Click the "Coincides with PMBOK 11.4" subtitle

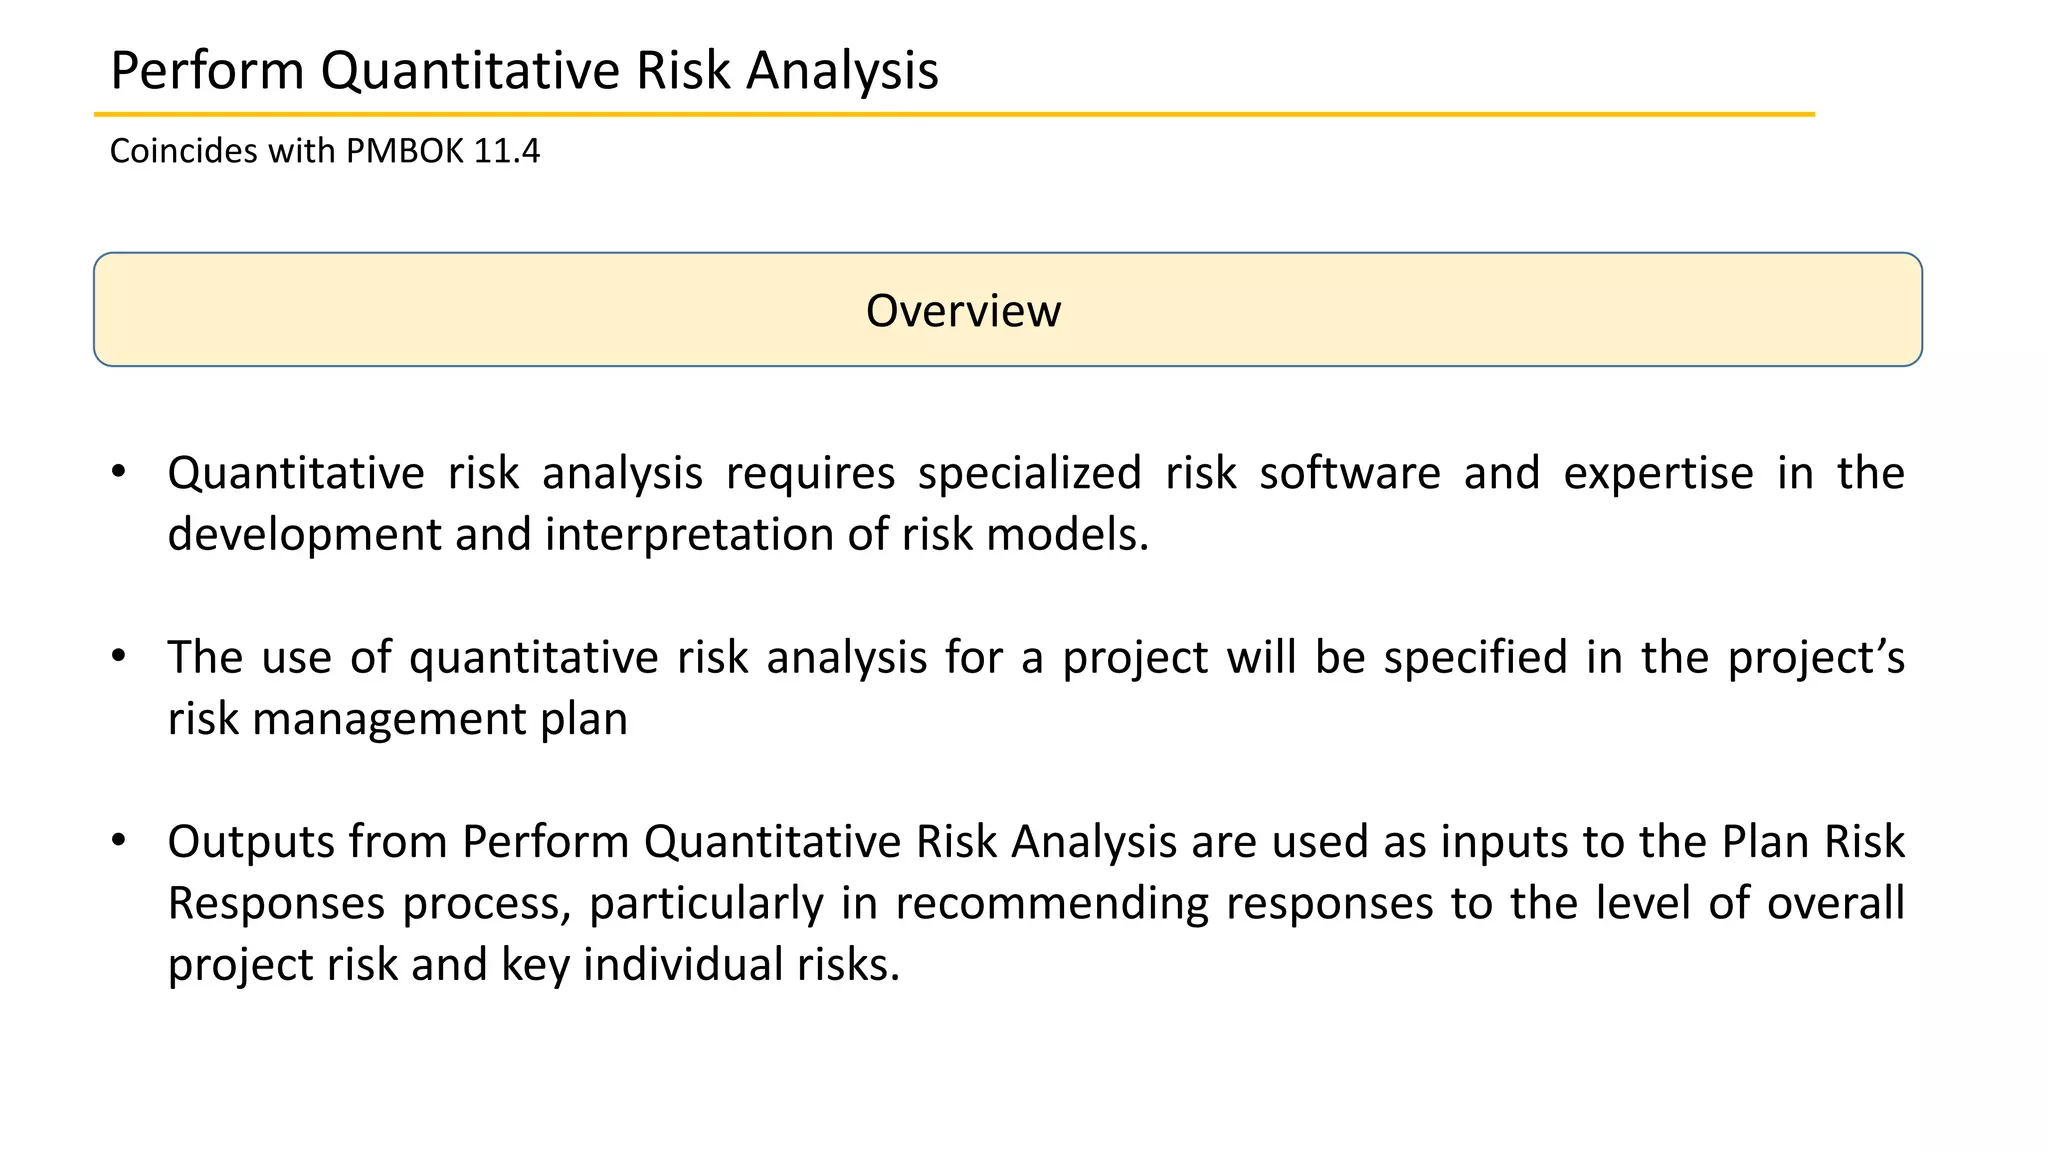[x=324, y=151]
